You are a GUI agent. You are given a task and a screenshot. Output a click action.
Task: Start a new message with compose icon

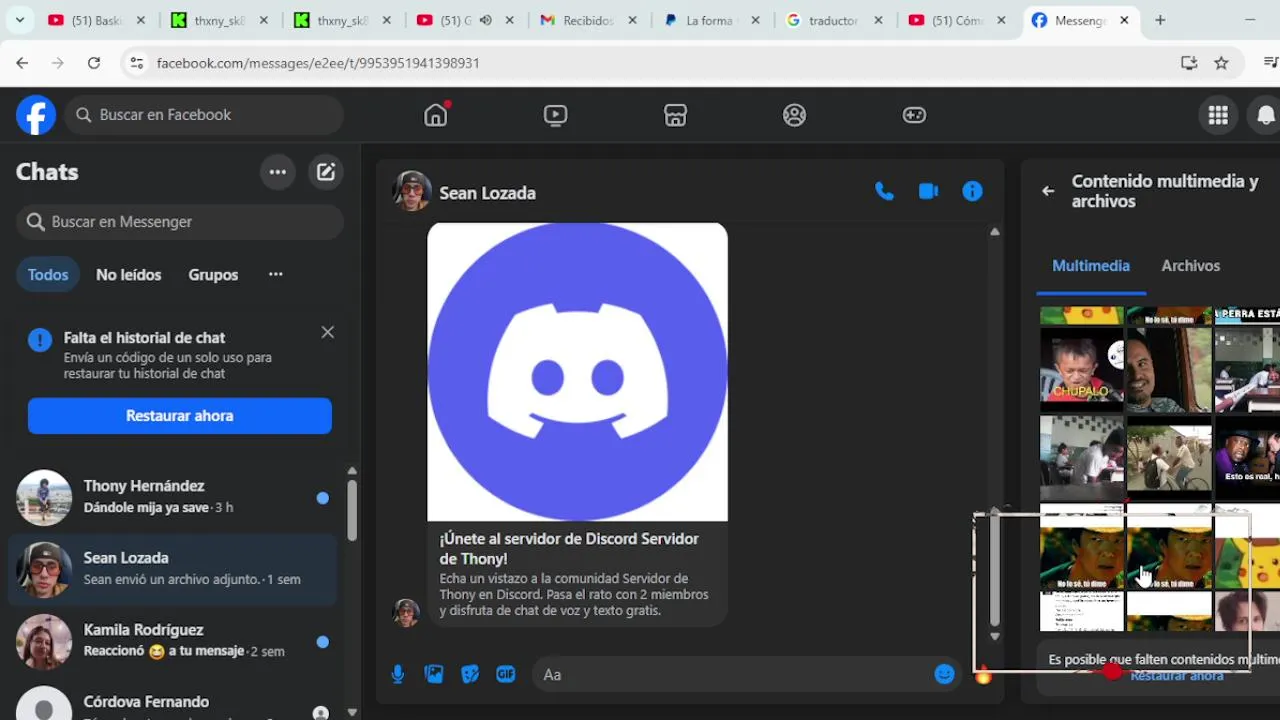(x=326, y=172)
